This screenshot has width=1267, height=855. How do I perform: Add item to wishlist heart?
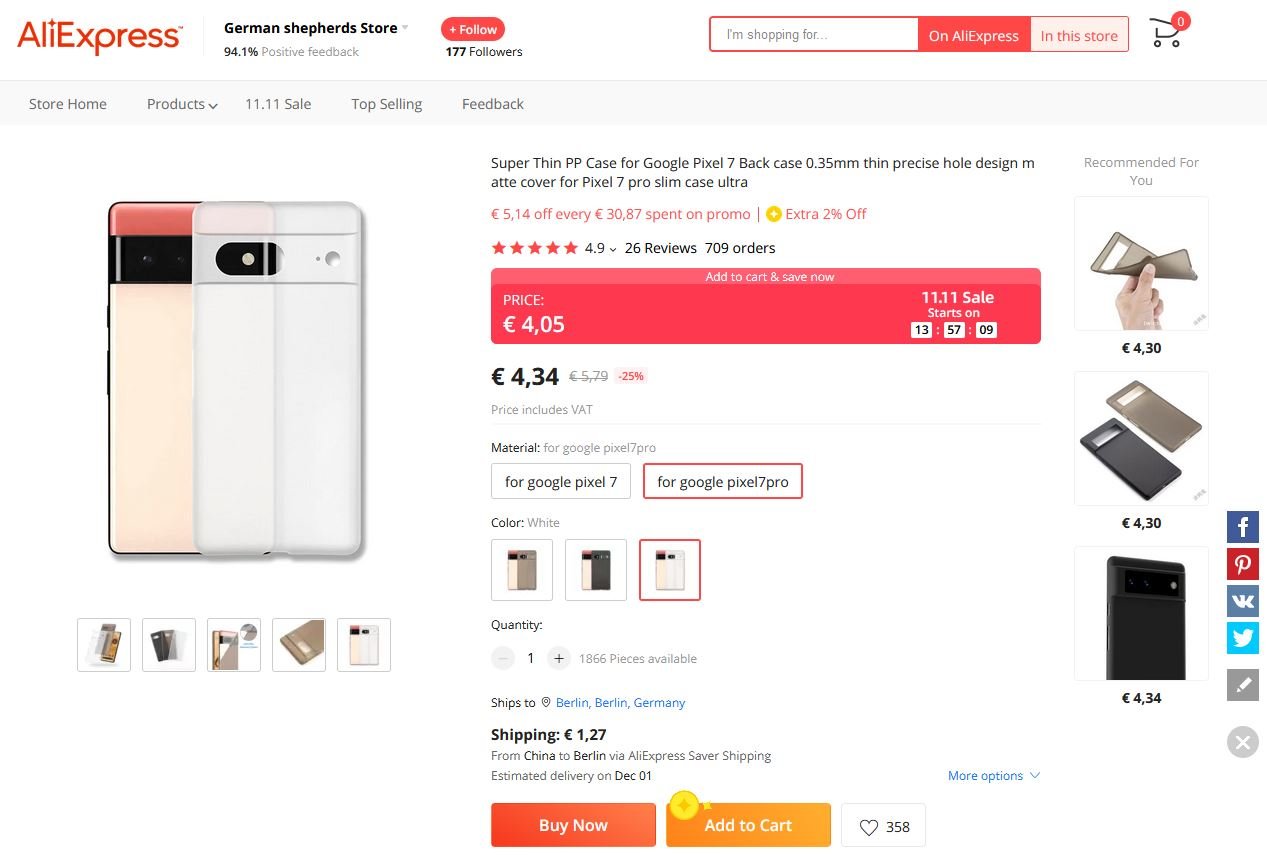883,826
